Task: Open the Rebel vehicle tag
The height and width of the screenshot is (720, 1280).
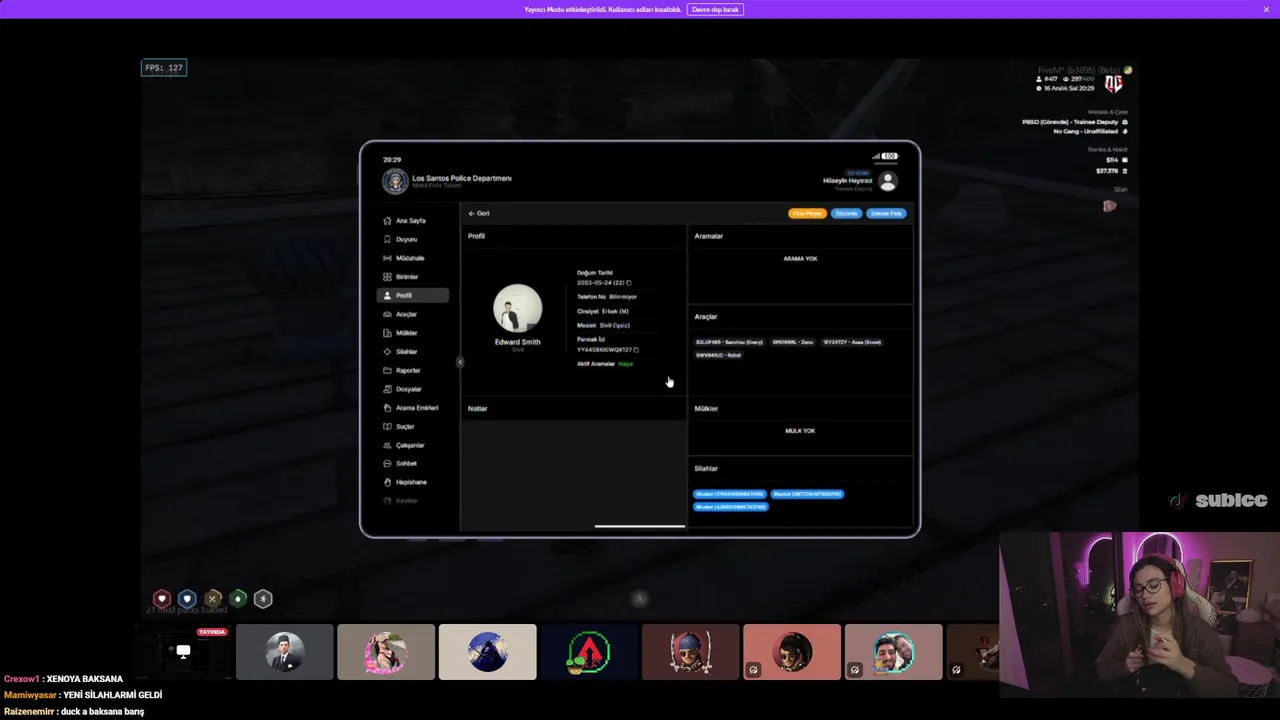Action: (x=719, y=355)
